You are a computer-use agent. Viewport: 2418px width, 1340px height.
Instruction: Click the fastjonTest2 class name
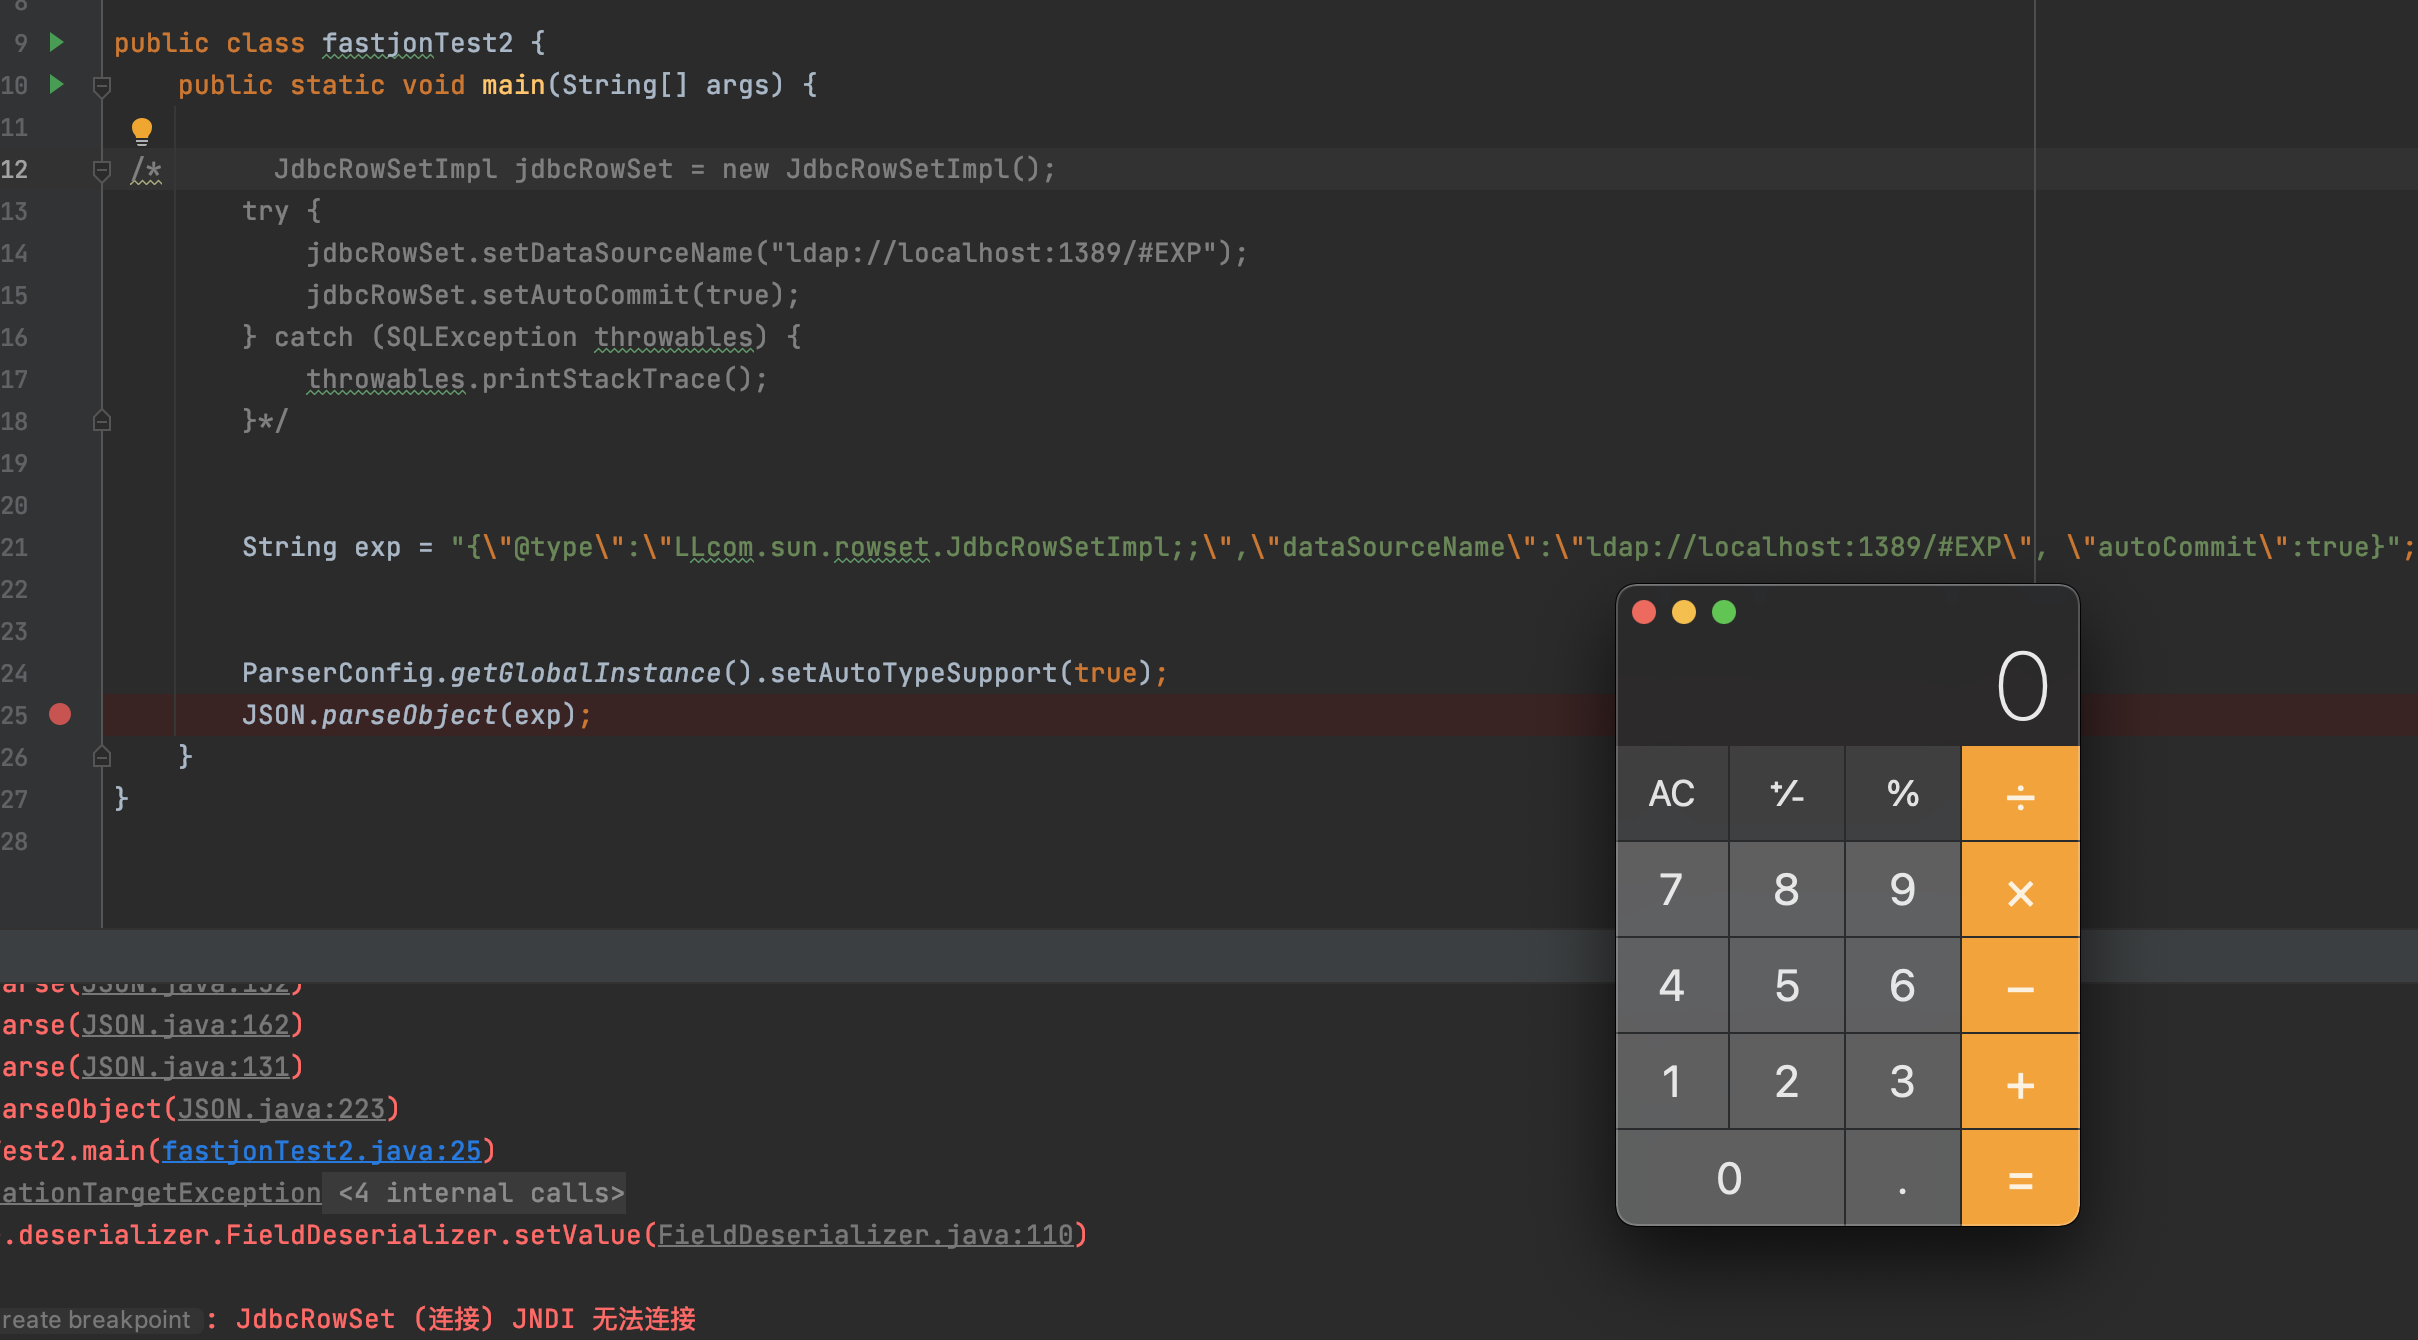point(417,43)
